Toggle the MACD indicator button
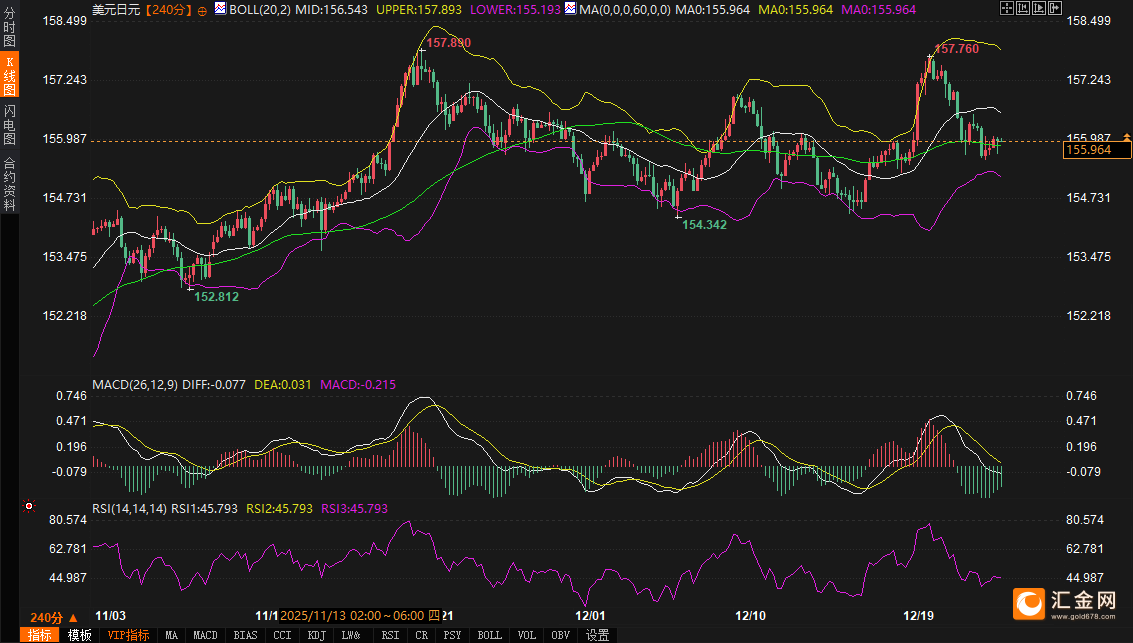The width and height of the screenshot is (1133, 643). (205, 635)
